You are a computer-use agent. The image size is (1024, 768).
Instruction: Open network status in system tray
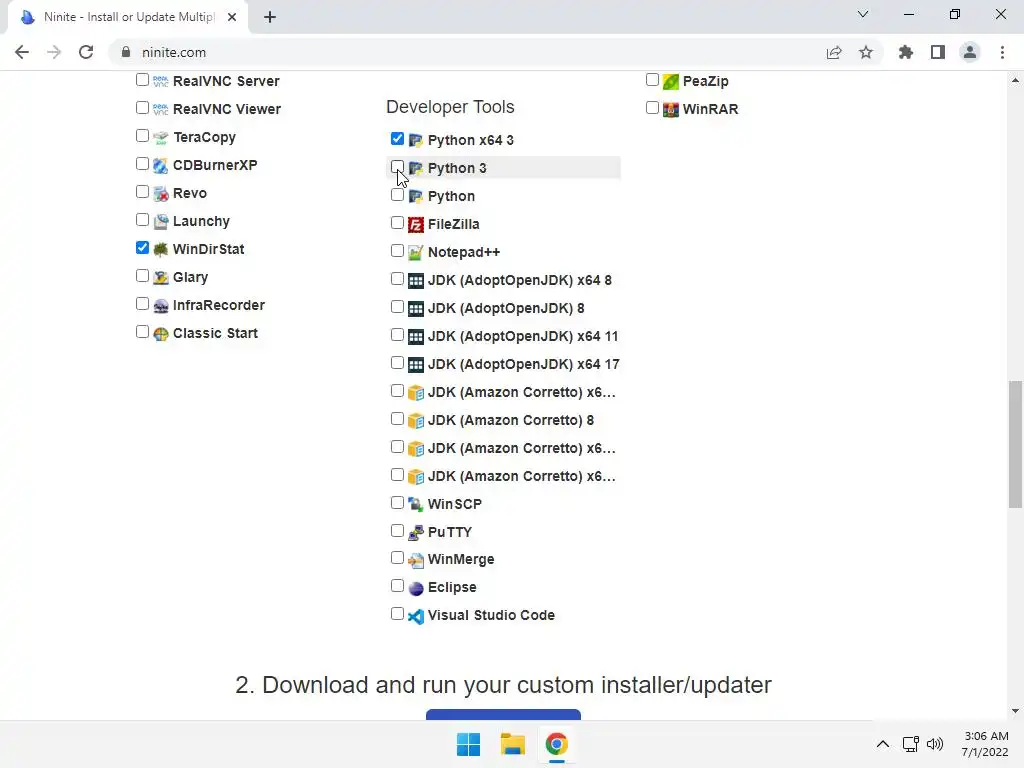pyautogui.click(x=910, y=744)
